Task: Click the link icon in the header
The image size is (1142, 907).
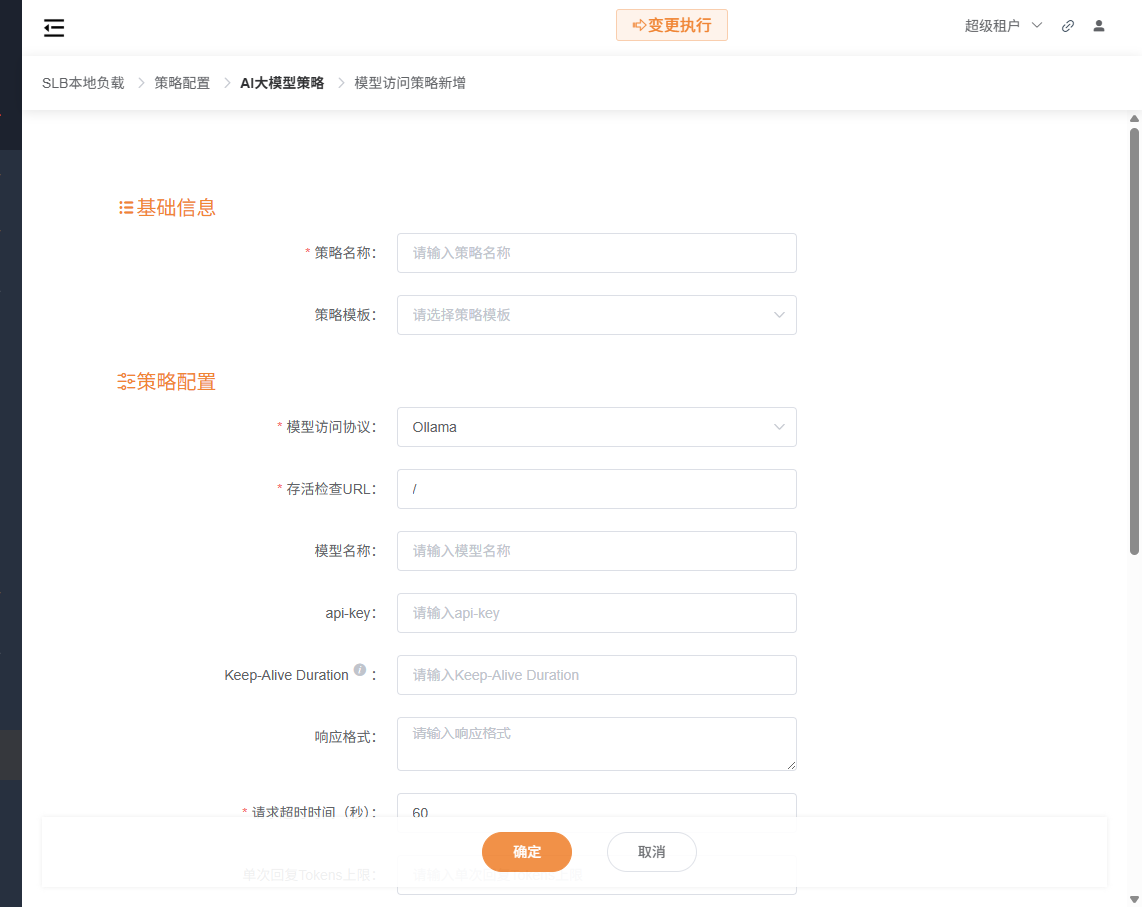Action: coord(1067,26)
